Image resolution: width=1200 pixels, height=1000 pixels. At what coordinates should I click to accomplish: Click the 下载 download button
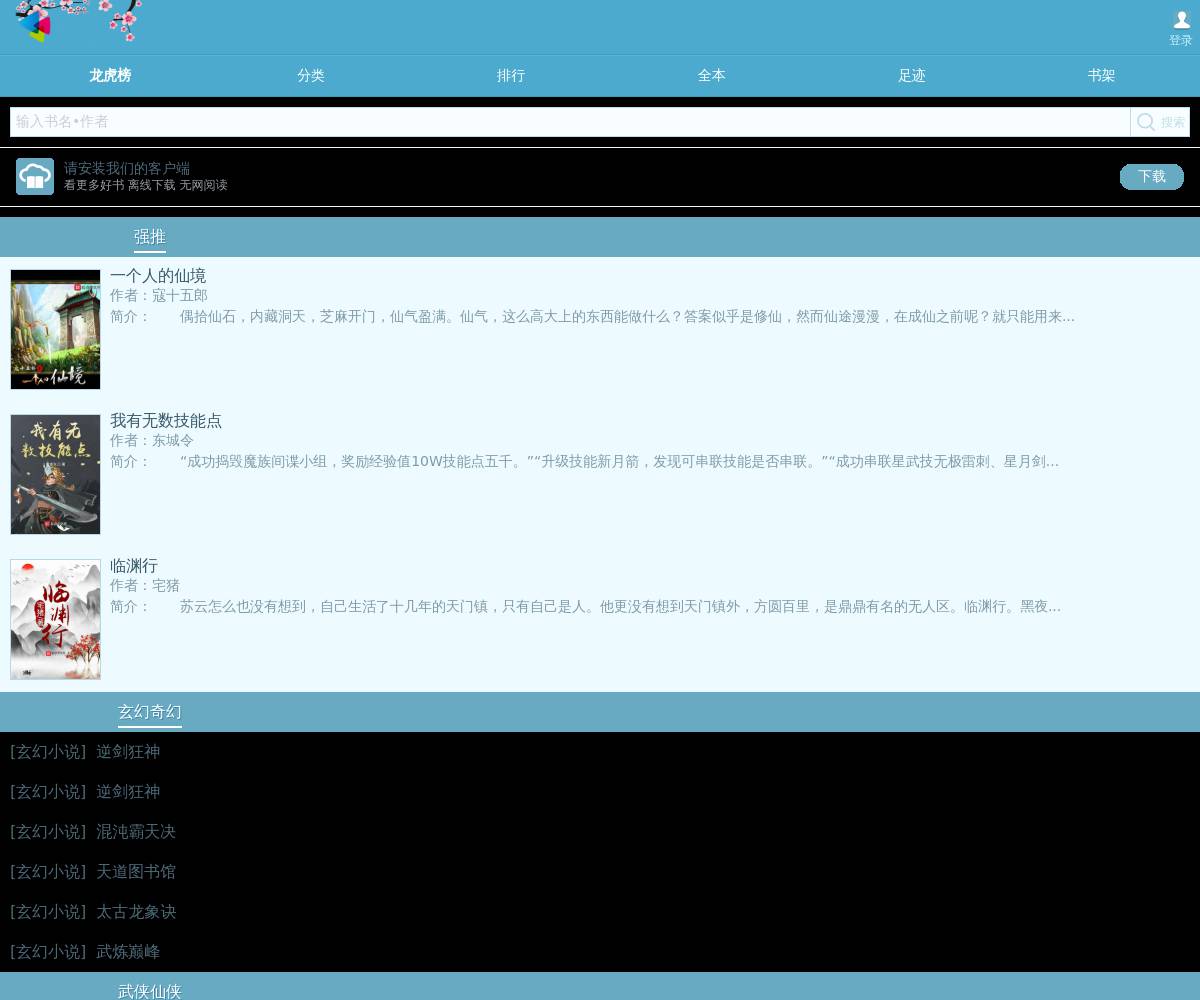(x=1151, y=177)
